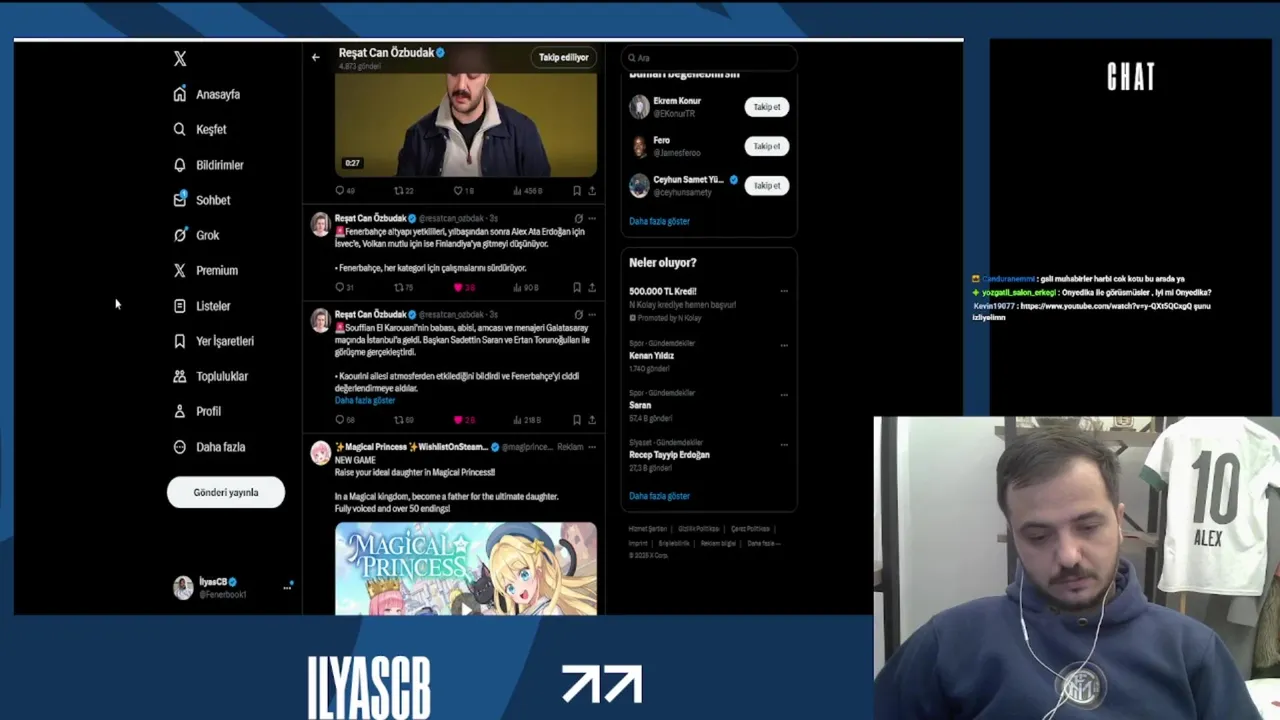Follow Fero with Takip et
This screenshot has width=1280, height=720.
click(767, 146)
